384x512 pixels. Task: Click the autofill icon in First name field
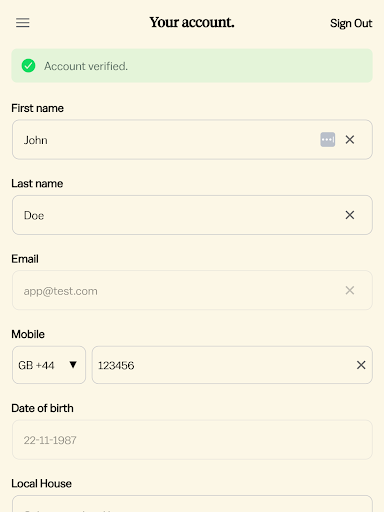pos(328,139)
